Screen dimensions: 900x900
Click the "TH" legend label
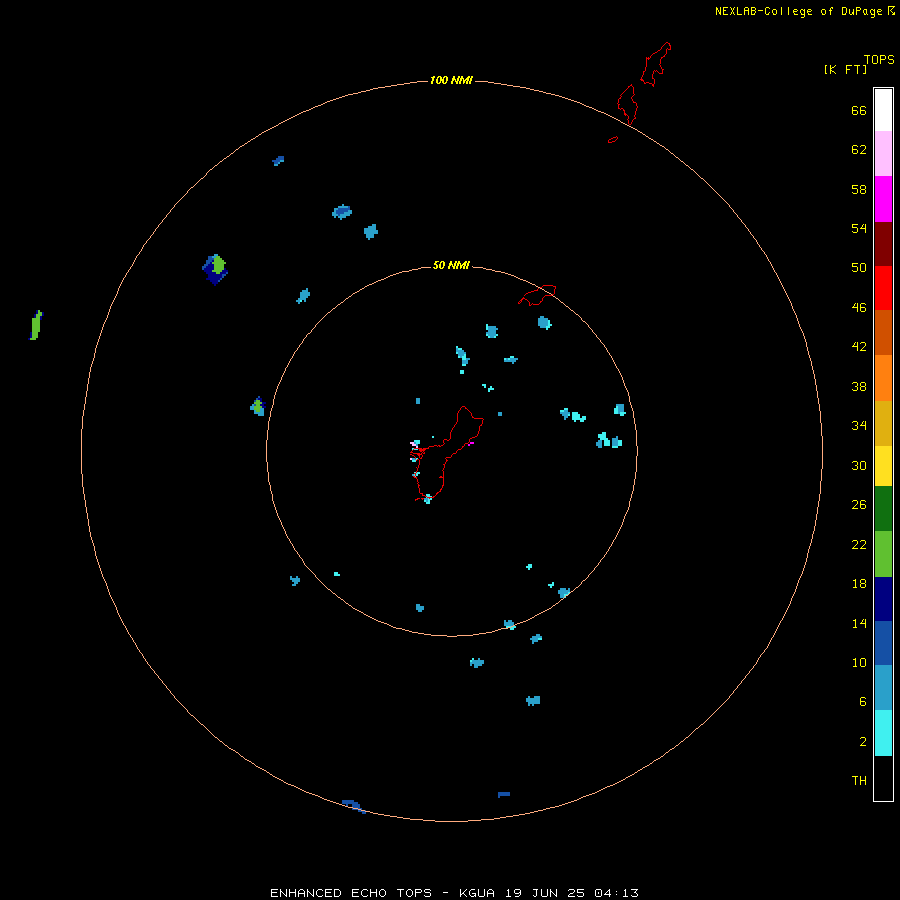tap(859, 781)
